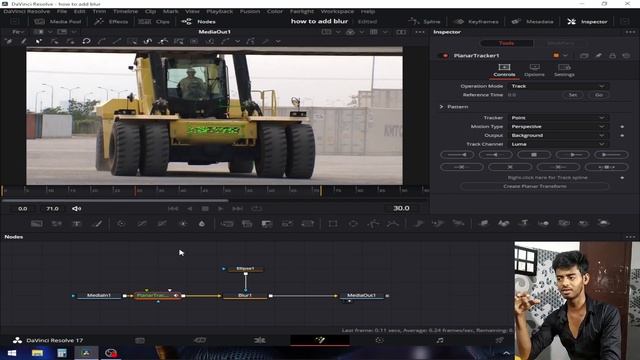This screenshot has width=640, height=360.
Task: Click the horizontal scrollbar under the time ruler
Action: pos(115,200)
